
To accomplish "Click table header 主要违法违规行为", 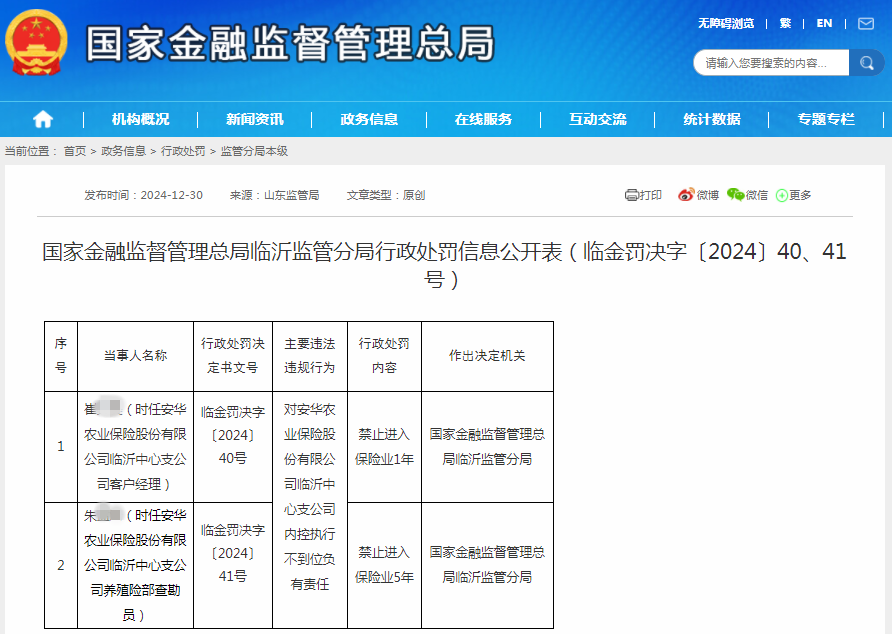I will pyautogui.click(x=309, y=356).
